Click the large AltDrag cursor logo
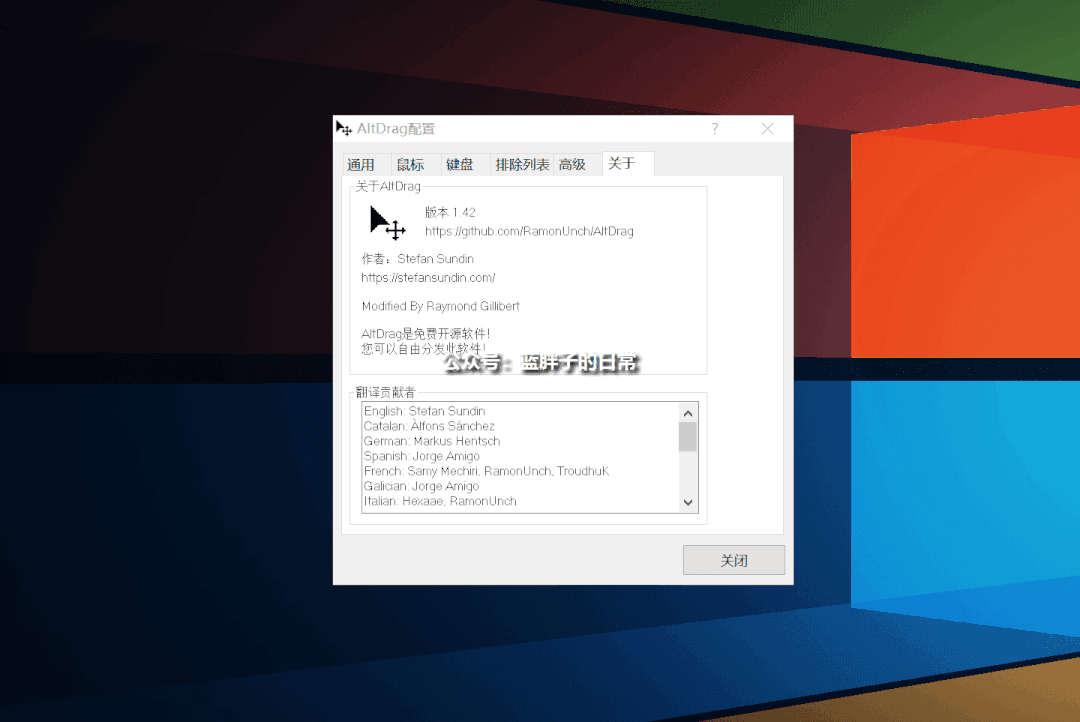This screenshot has width=1080, height=722. click(x=387, y=223)
